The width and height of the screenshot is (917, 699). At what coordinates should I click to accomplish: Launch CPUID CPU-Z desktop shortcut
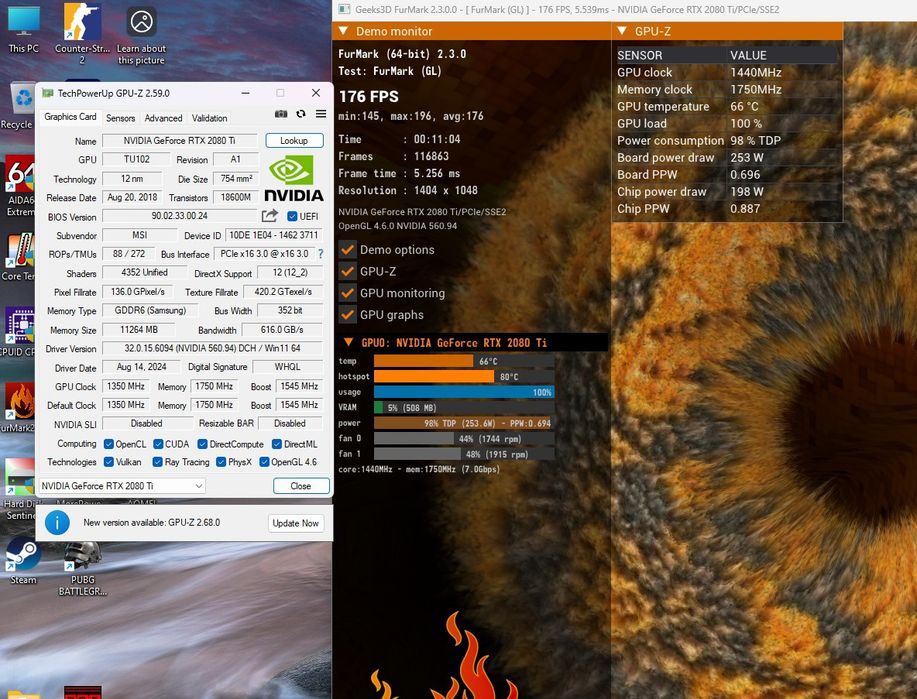(18, 332)
